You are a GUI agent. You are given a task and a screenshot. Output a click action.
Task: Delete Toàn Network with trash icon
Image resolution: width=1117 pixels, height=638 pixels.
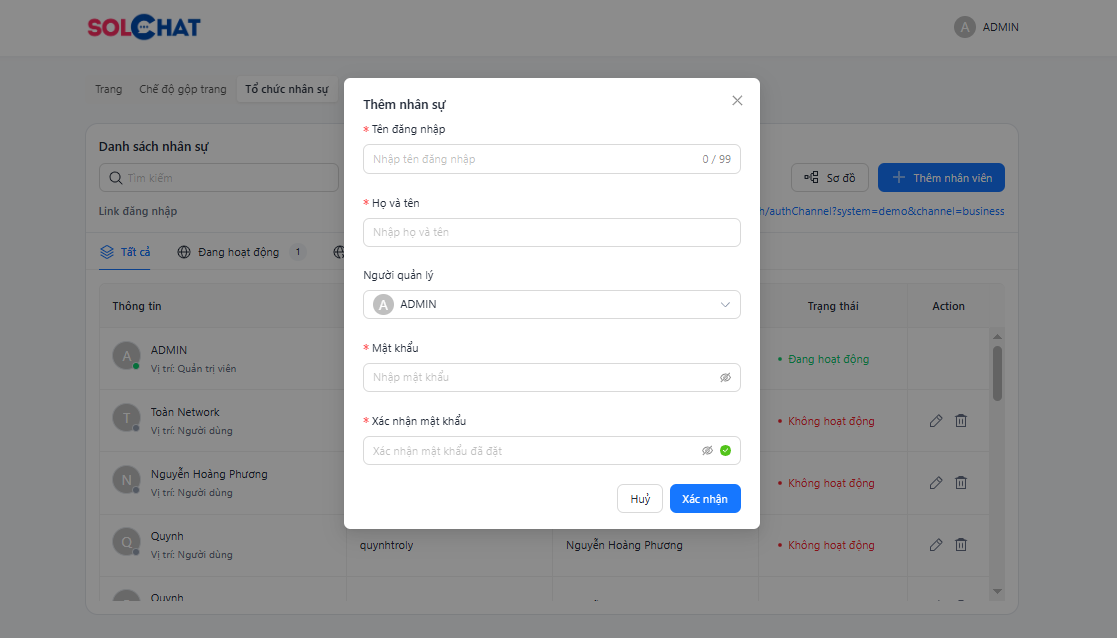point(960,421)
